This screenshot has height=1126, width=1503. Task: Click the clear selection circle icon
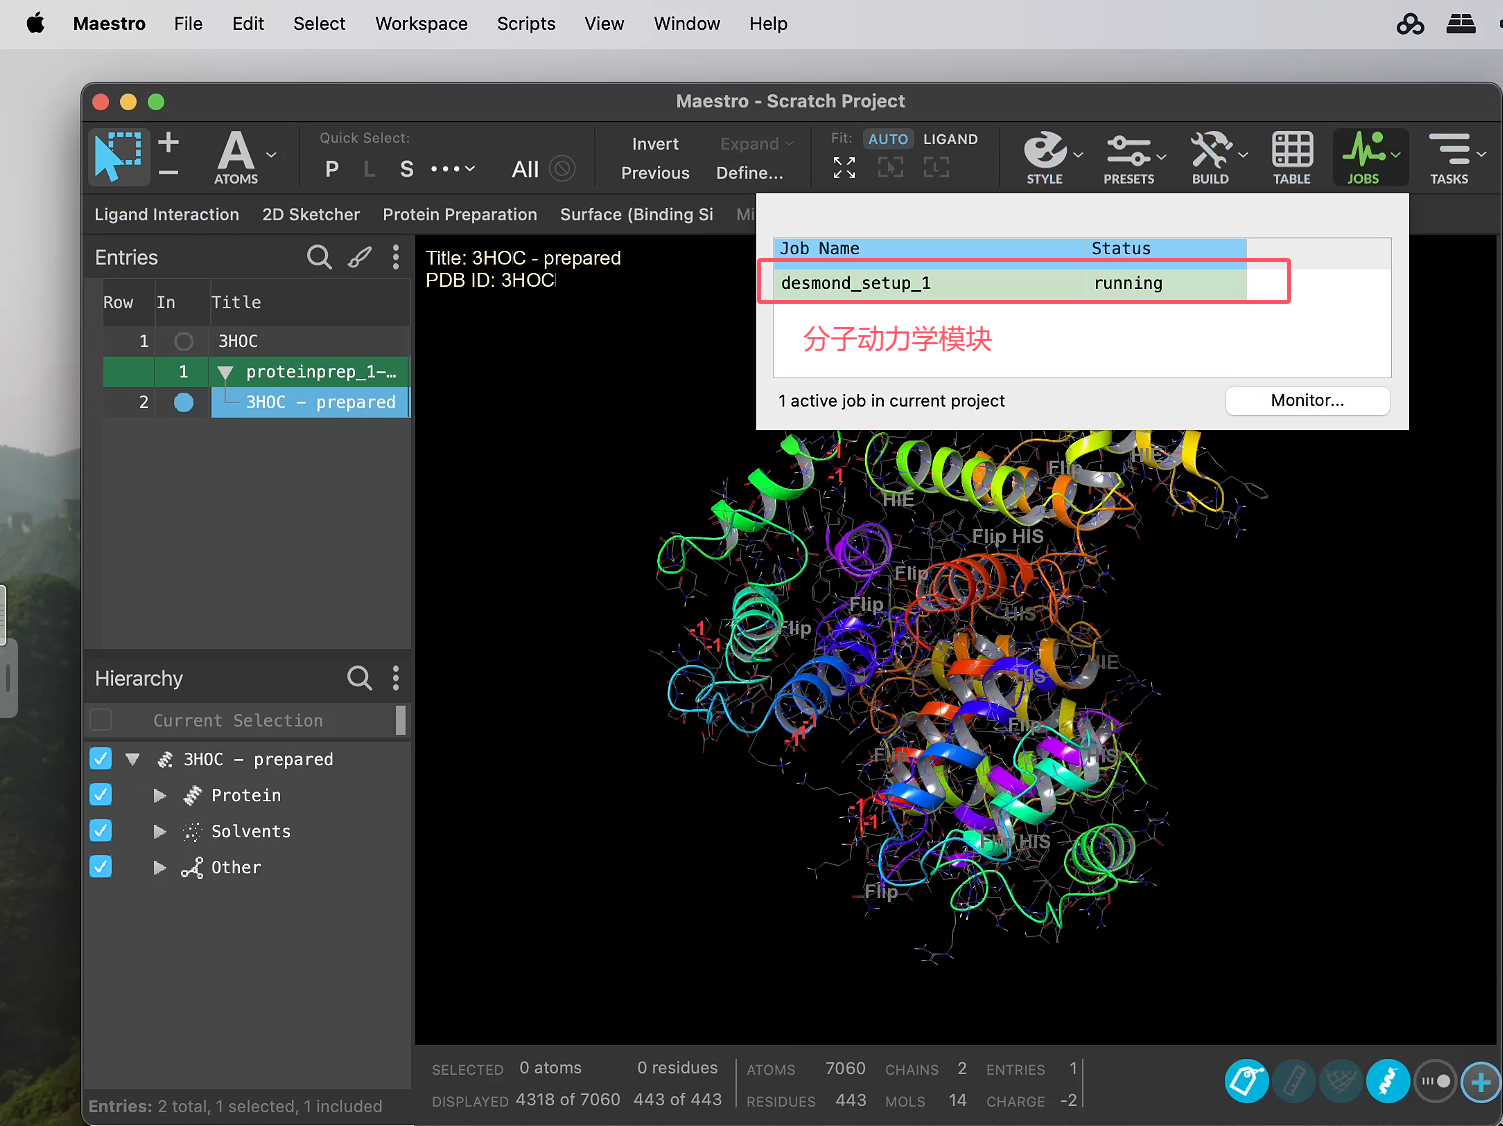coord(563,169)
